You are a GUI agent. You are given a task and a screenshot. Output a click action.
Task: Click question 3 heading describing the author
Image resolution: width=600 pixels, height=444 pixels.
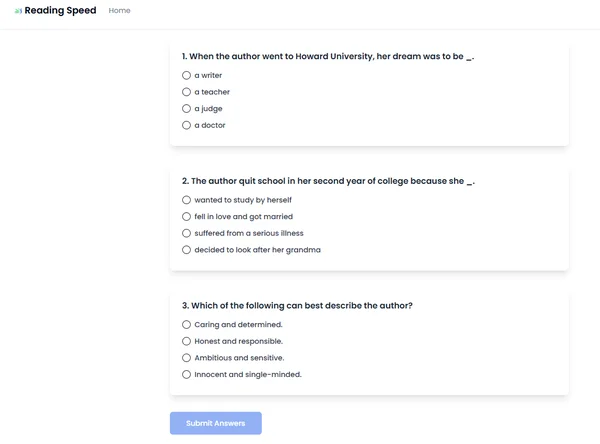(297, 305)
